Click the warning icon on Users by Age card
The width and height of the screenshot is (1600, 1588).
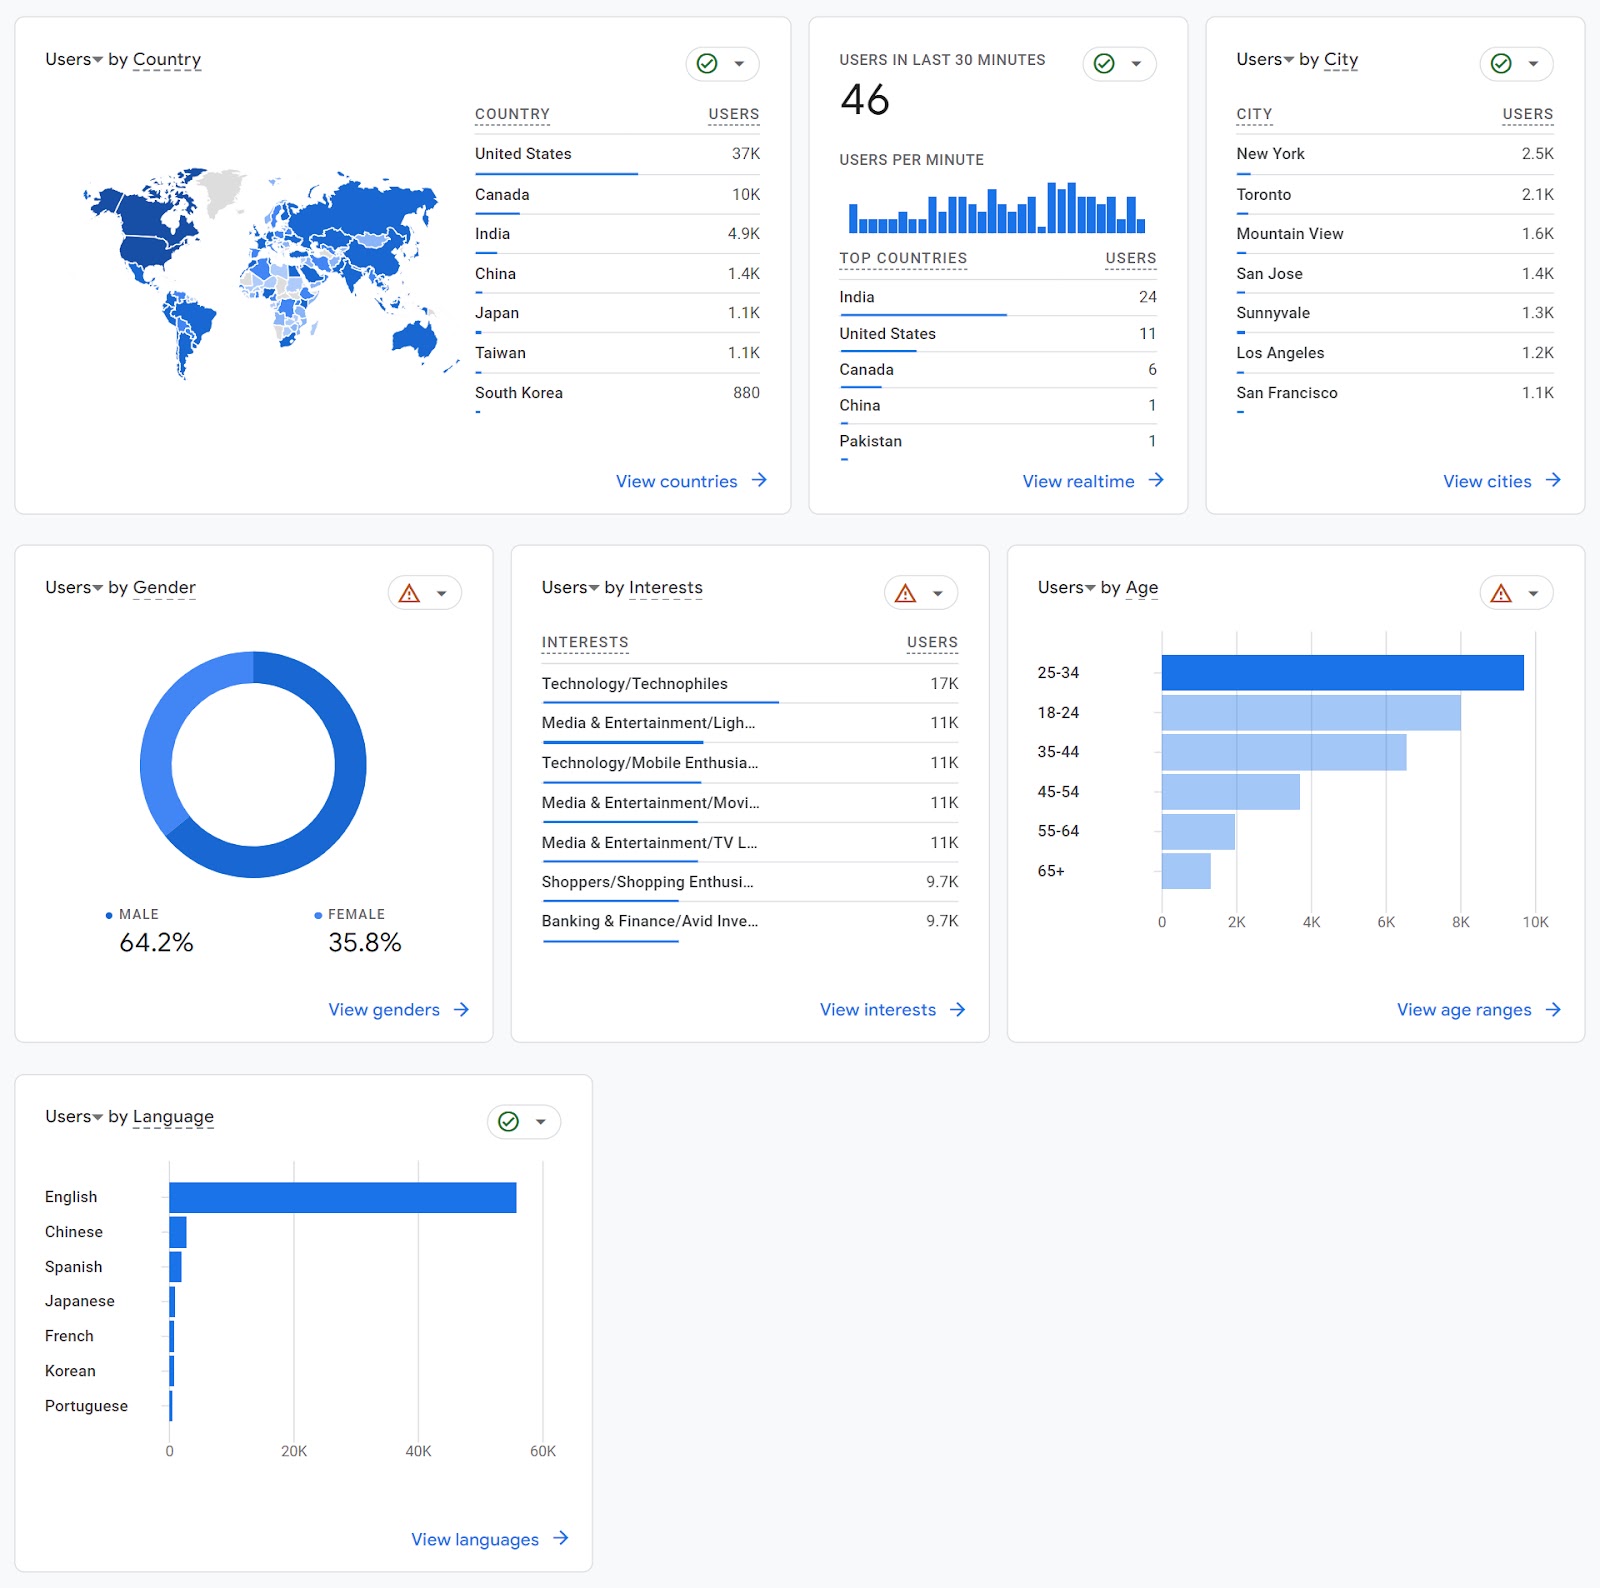point(1500,592)
